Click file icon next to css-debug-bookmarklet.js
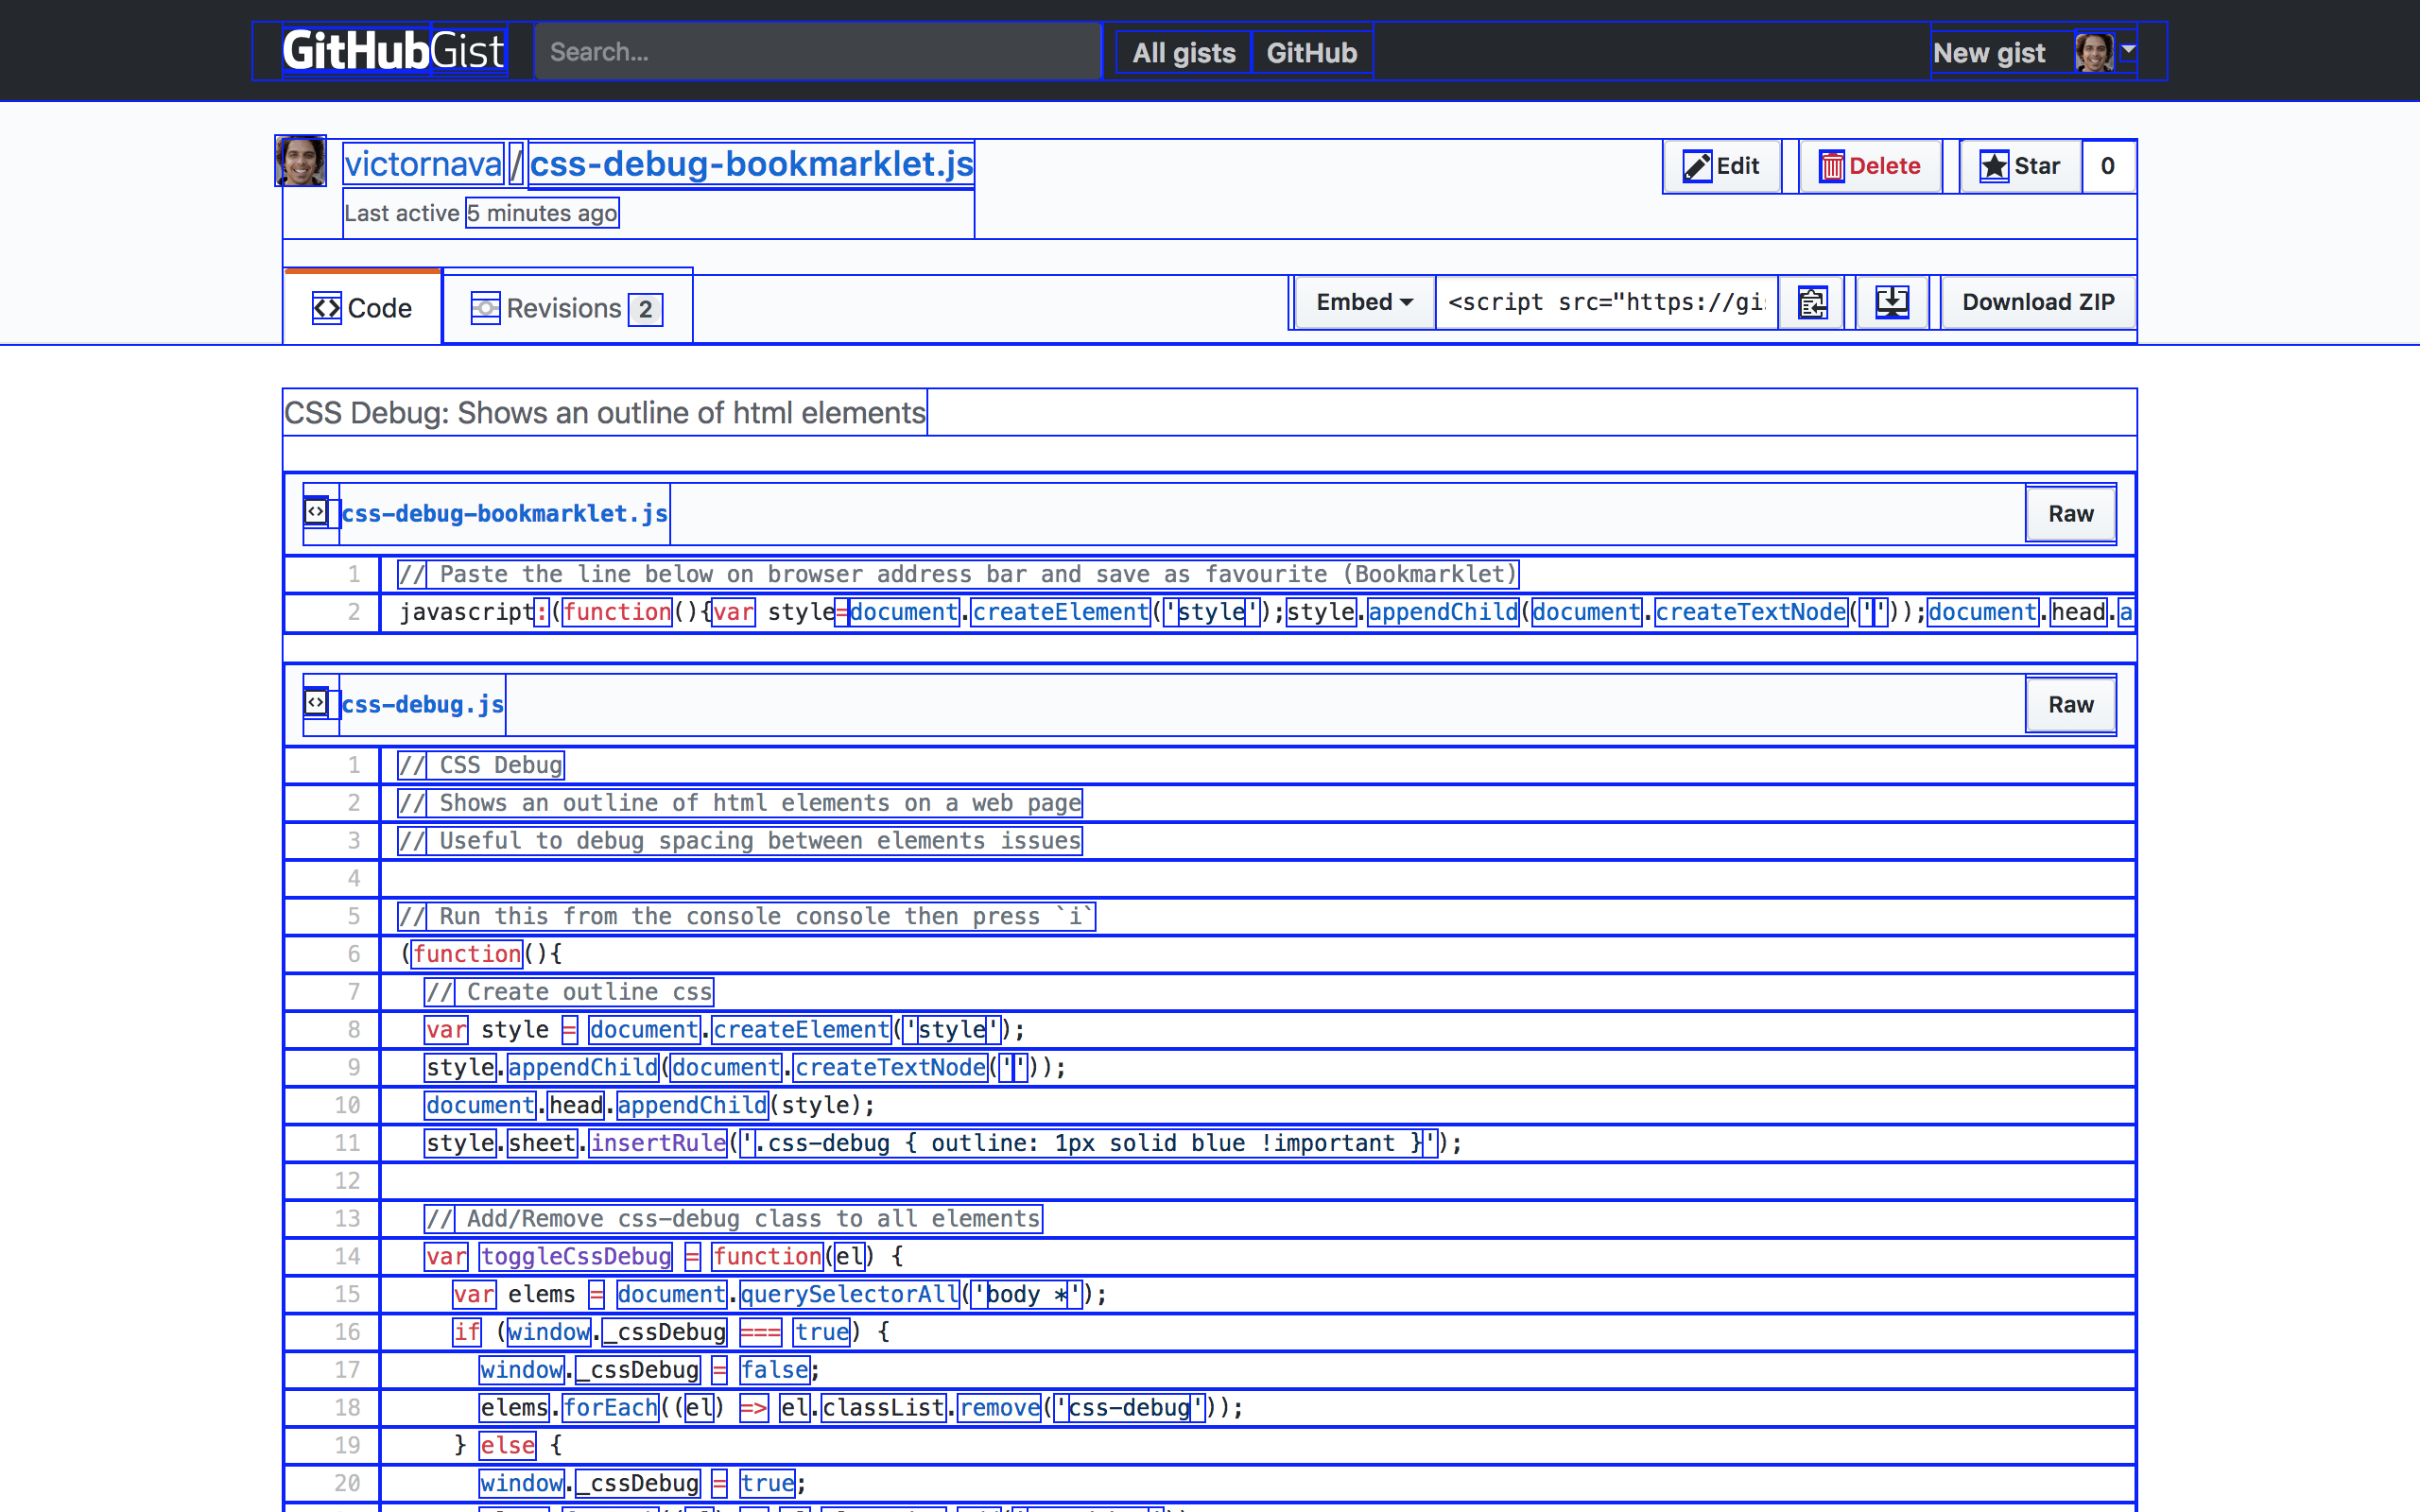2420x1512 pixels. point(316,512)
